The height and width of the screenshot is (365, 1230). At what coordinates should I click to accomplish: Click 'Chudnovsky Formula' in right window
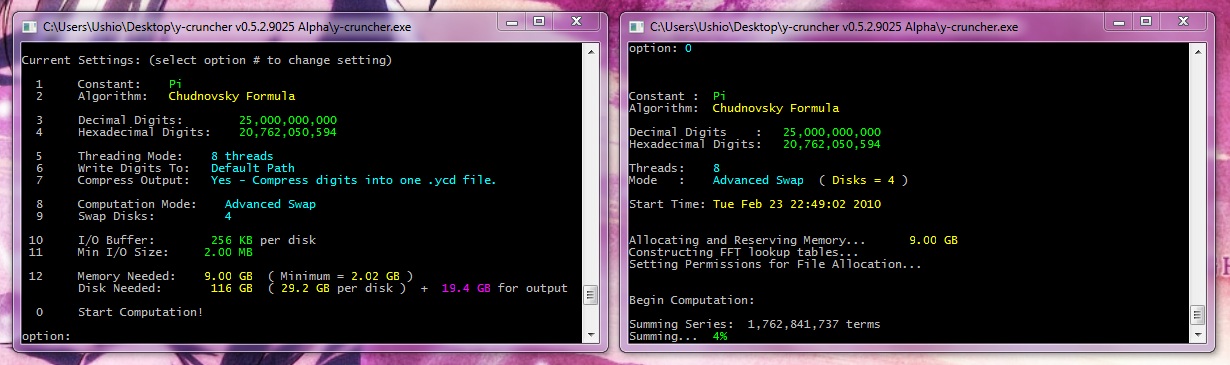[776, 108]
